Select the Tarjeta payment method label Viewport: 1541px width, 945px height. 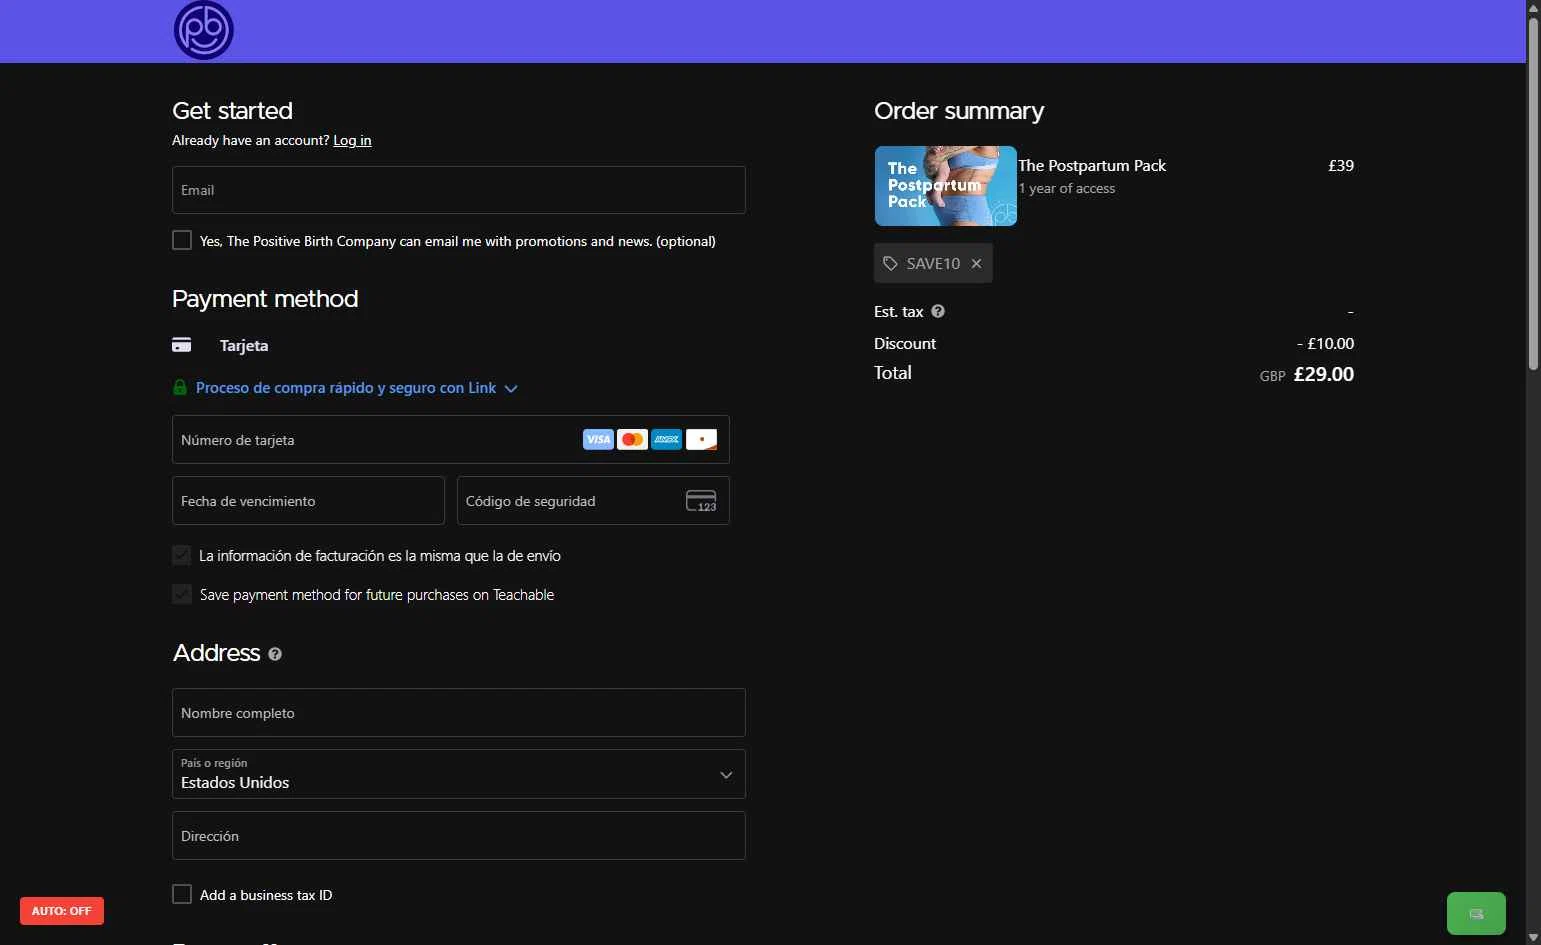[244, 346]
